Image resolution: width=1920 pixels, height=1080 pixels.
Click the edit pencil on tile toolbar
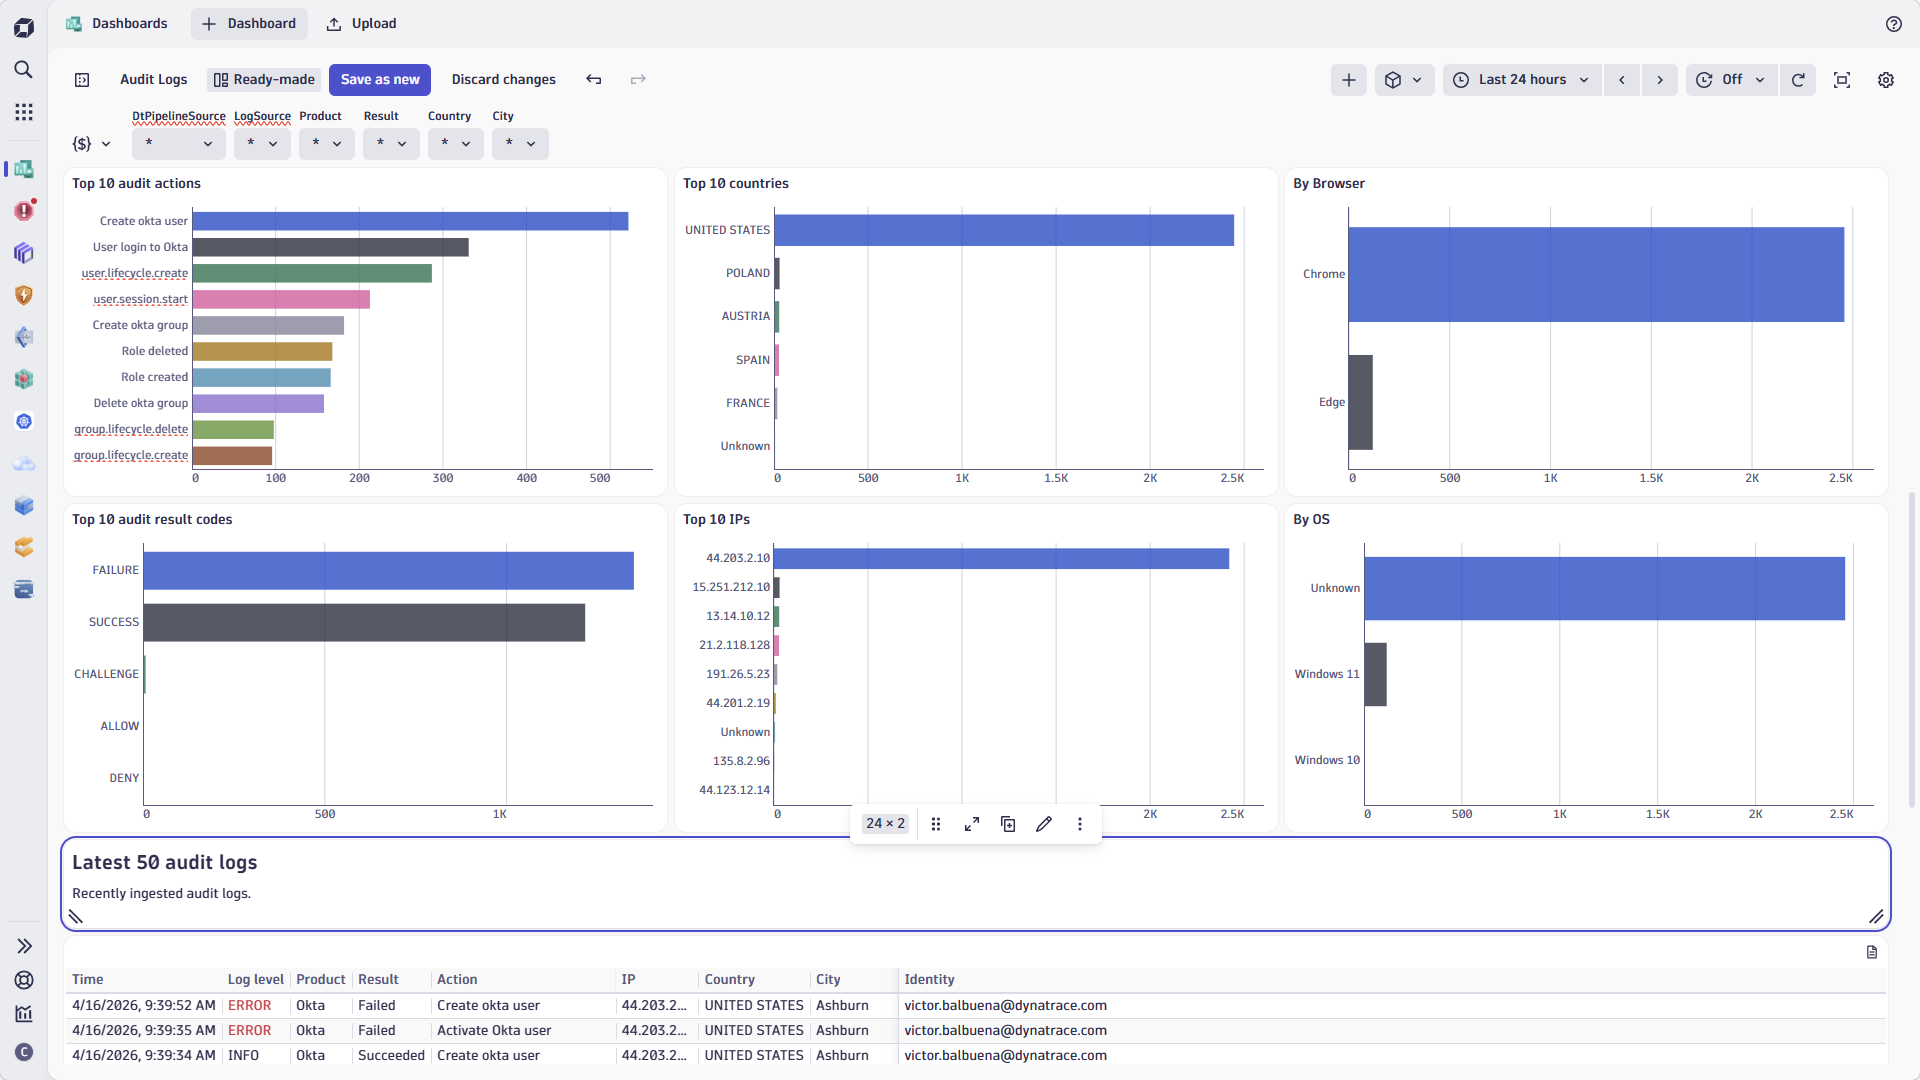point(1044,824)
